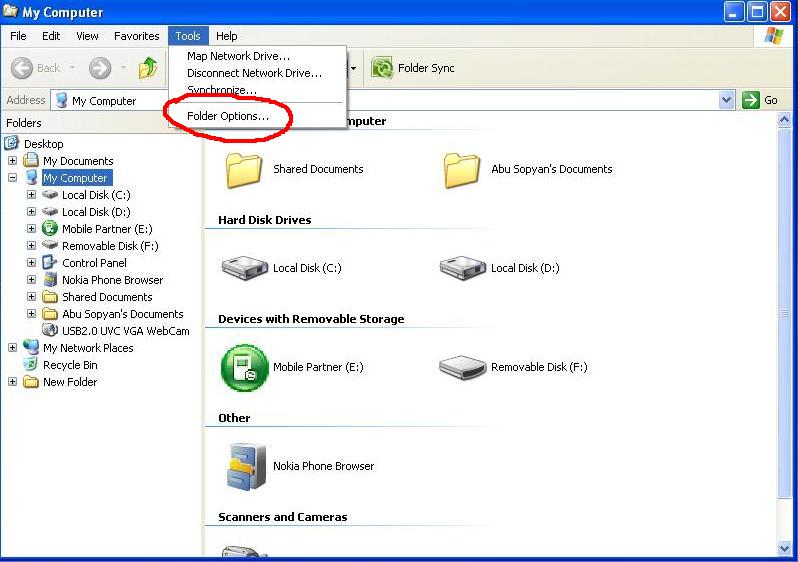Expand My Network Places tree node
The height and width of the screenshot is (562, 798).
pyautogui.click(x=13, y=348)
